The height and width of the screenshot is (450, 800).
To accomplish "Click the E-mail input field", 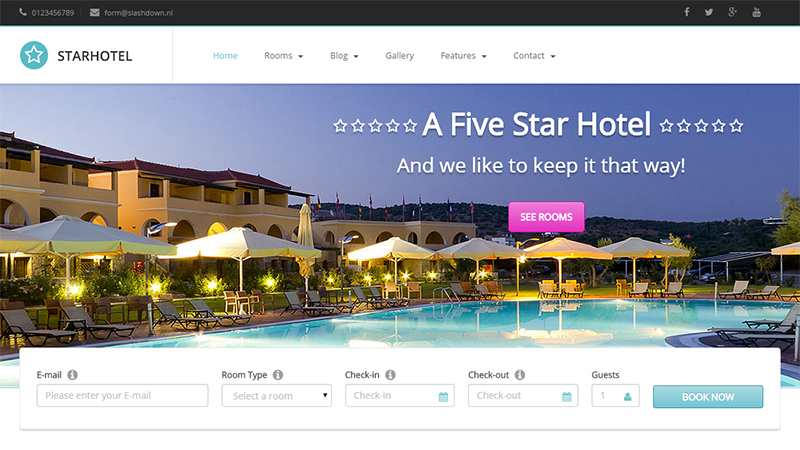I will [122, 396].
